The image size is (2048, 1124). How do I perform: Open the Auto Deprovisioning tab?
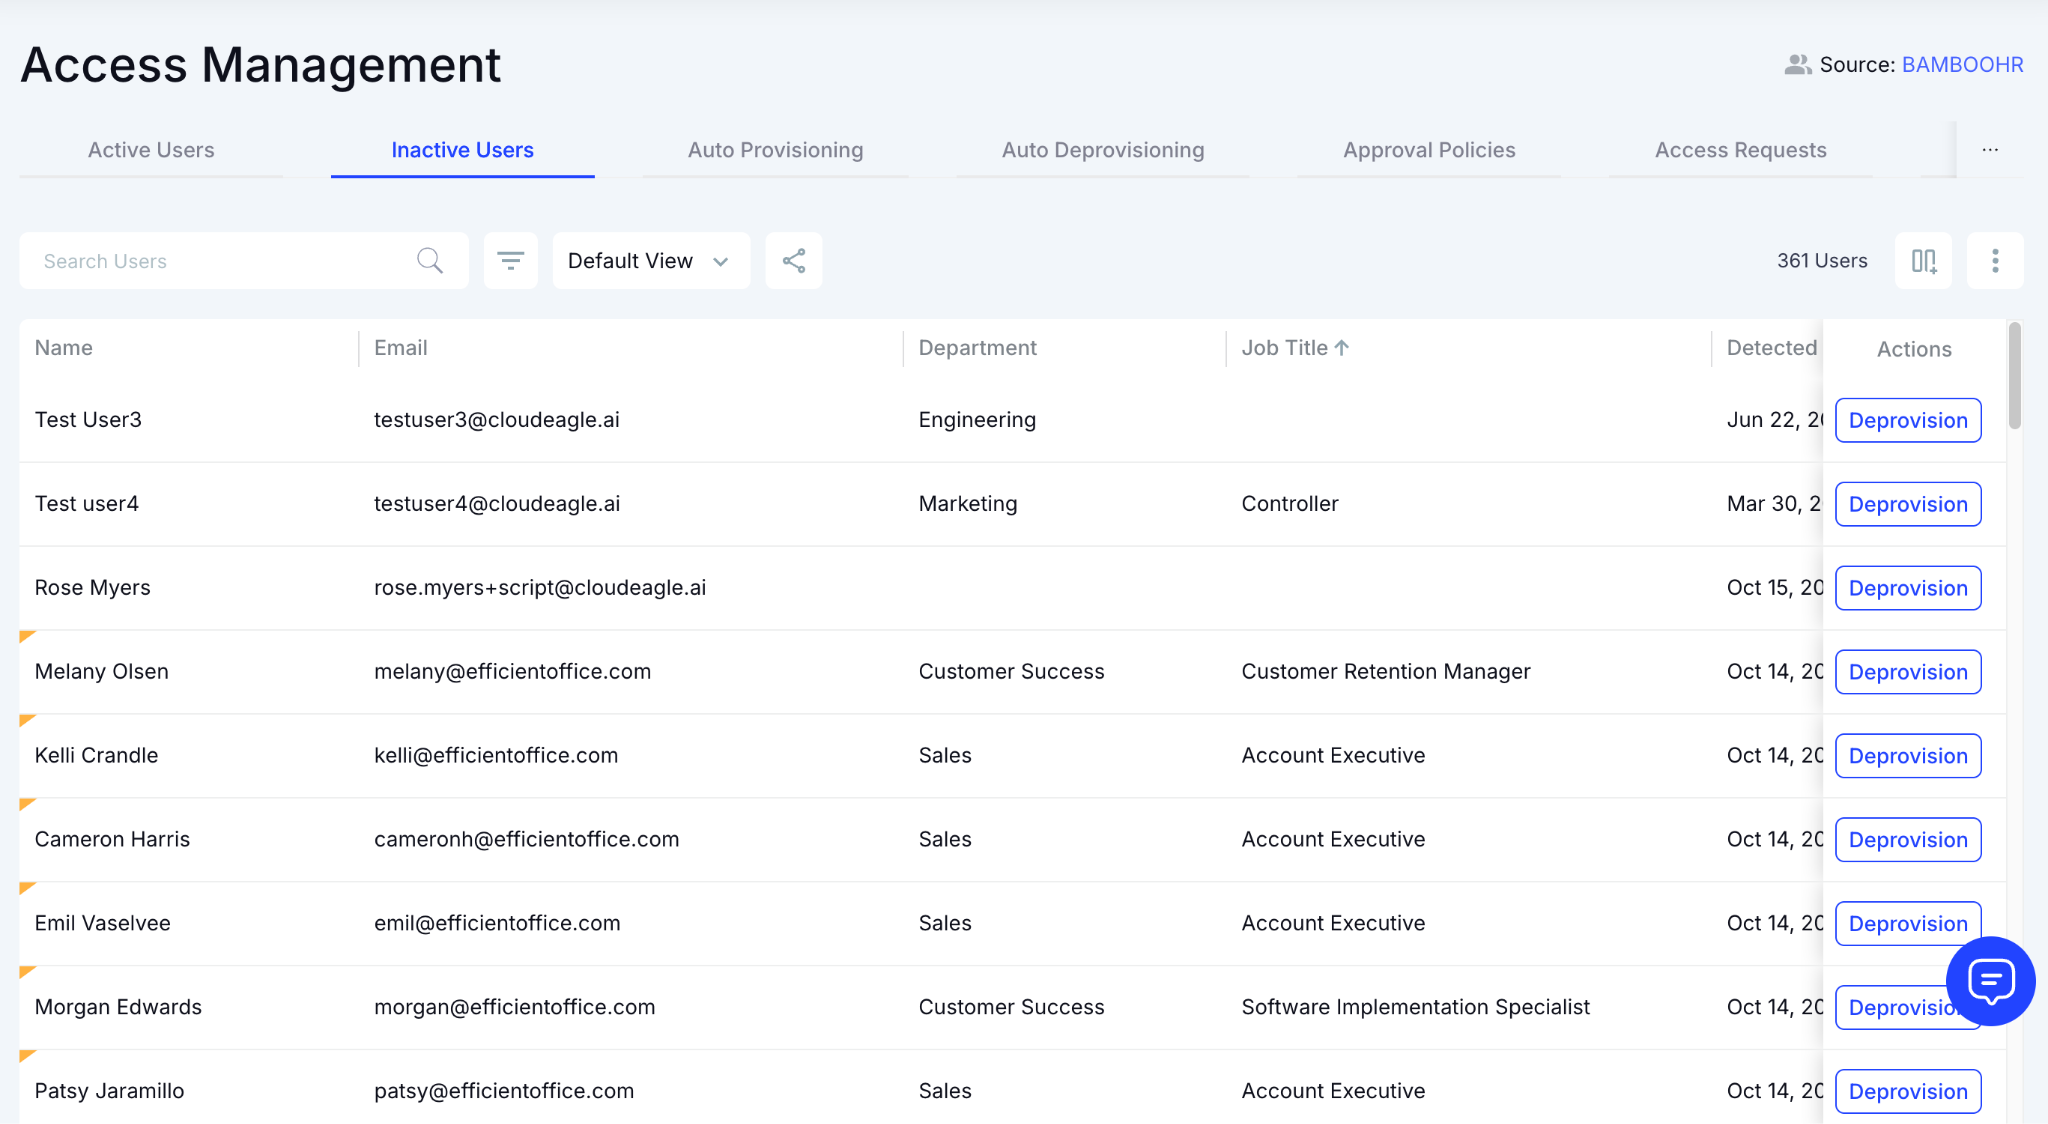coord(1102,150)
